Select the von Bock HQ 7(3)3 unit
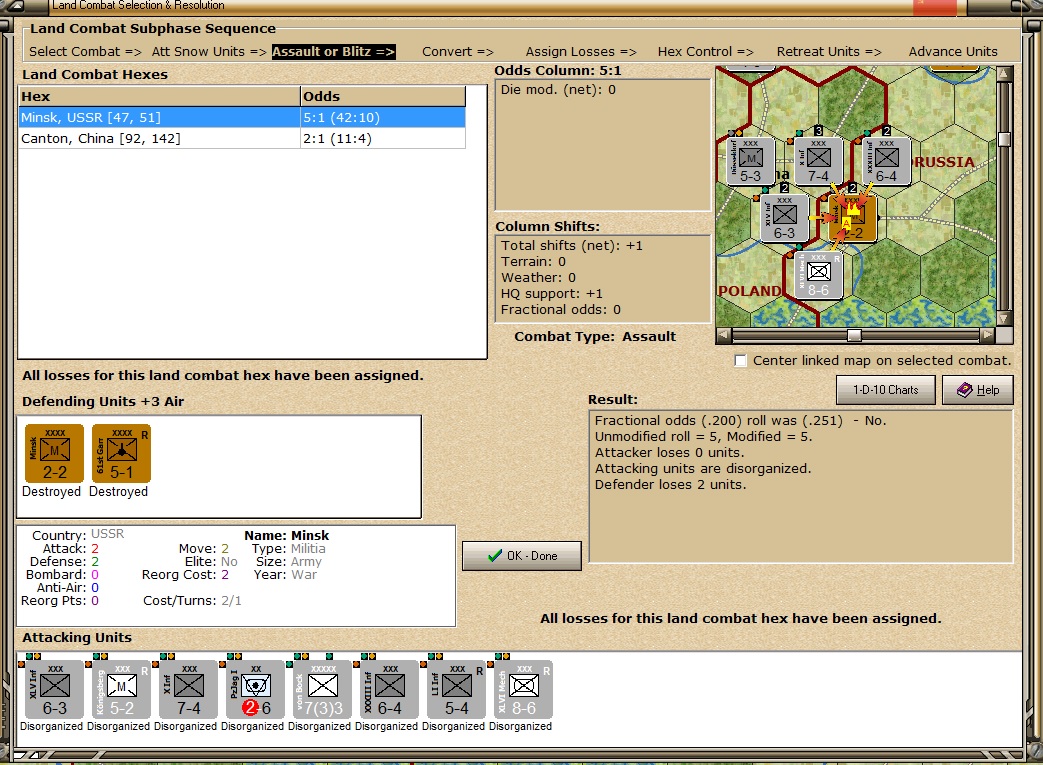This screenshot has width=1043, height=765. click(323, 689)
